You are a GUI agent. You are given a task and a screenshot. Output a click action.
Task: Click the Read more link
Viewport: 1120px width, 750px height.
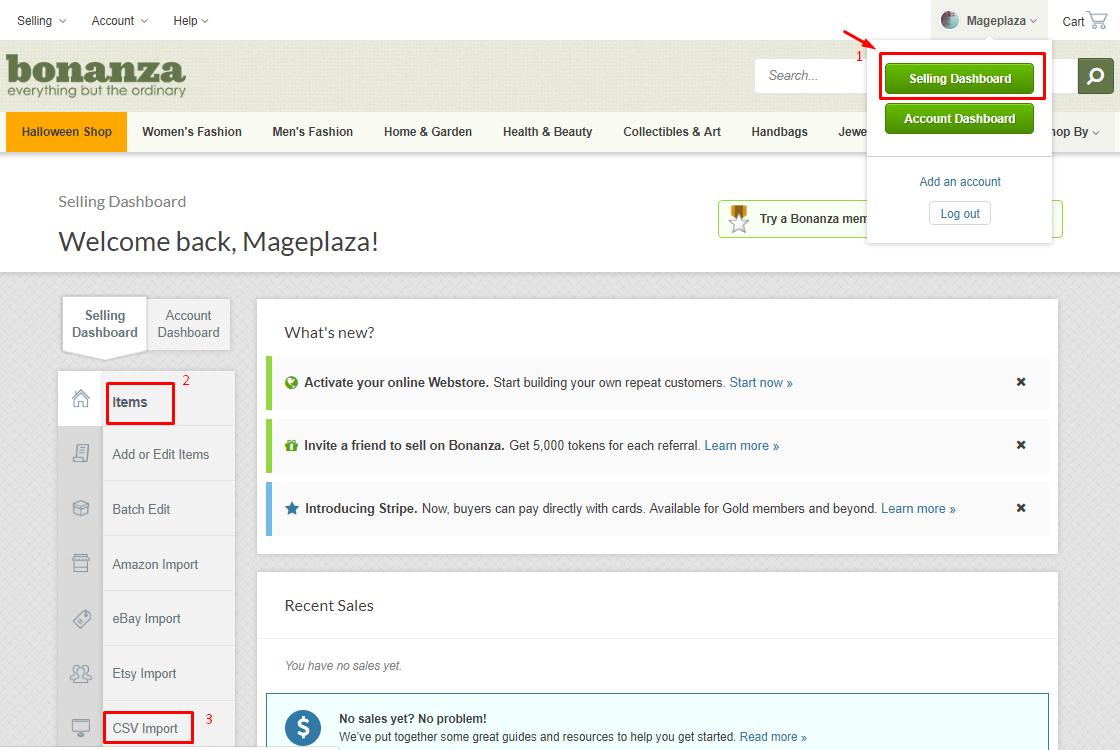tap(773, 737)
